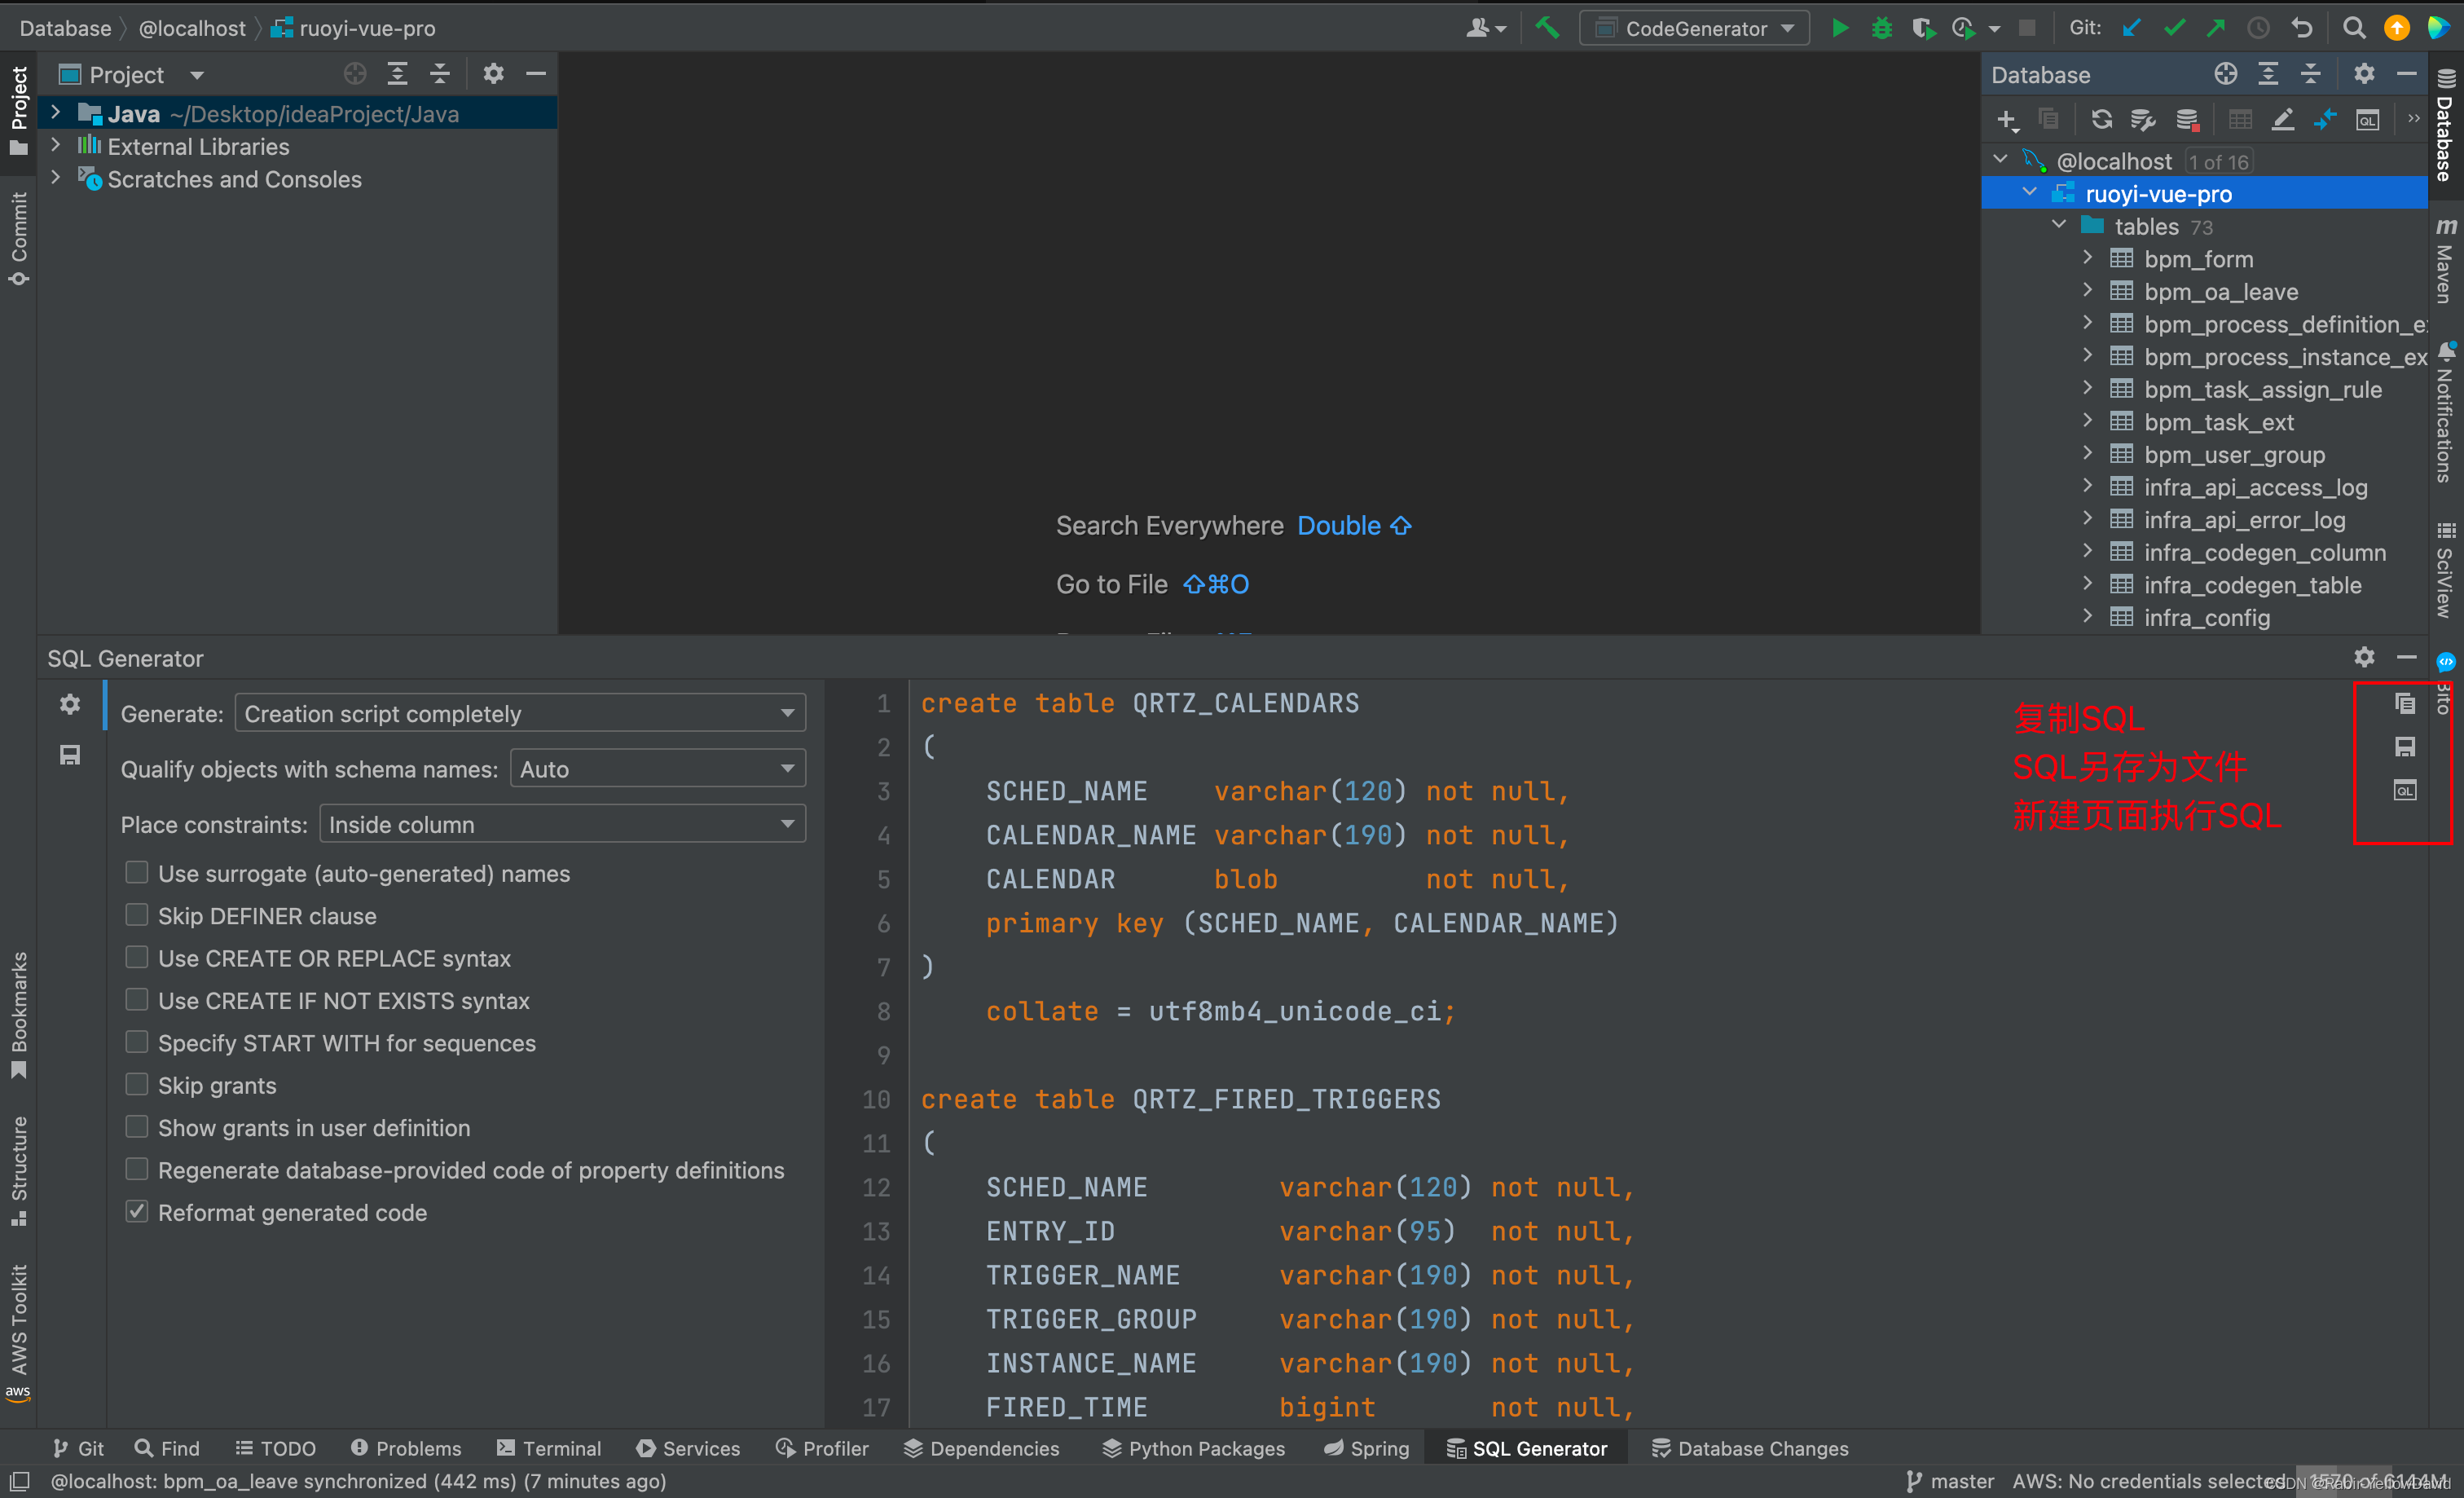Open the Database Changes tab
The width and height of the screenshot is (2464, 1498).
(1749, 1448)
